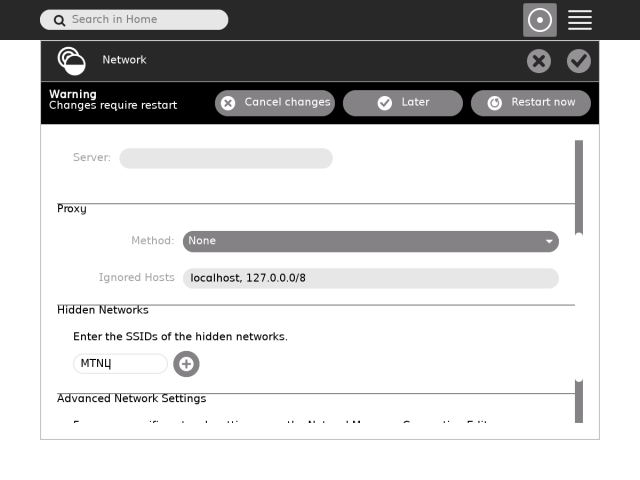The height and width of the screenshot is (480, 640).
Task: Click the hidden network SSID input box
Action: (120, 364)
